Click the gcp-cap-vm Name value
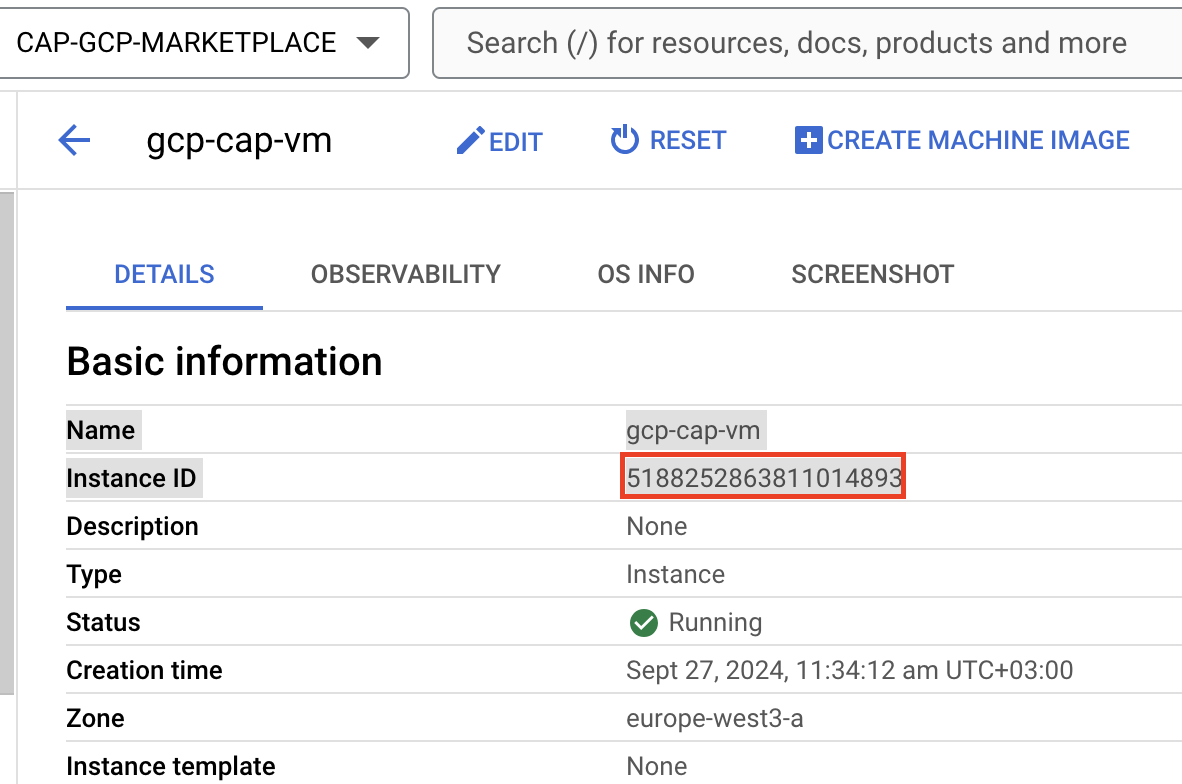 (695, 431)
